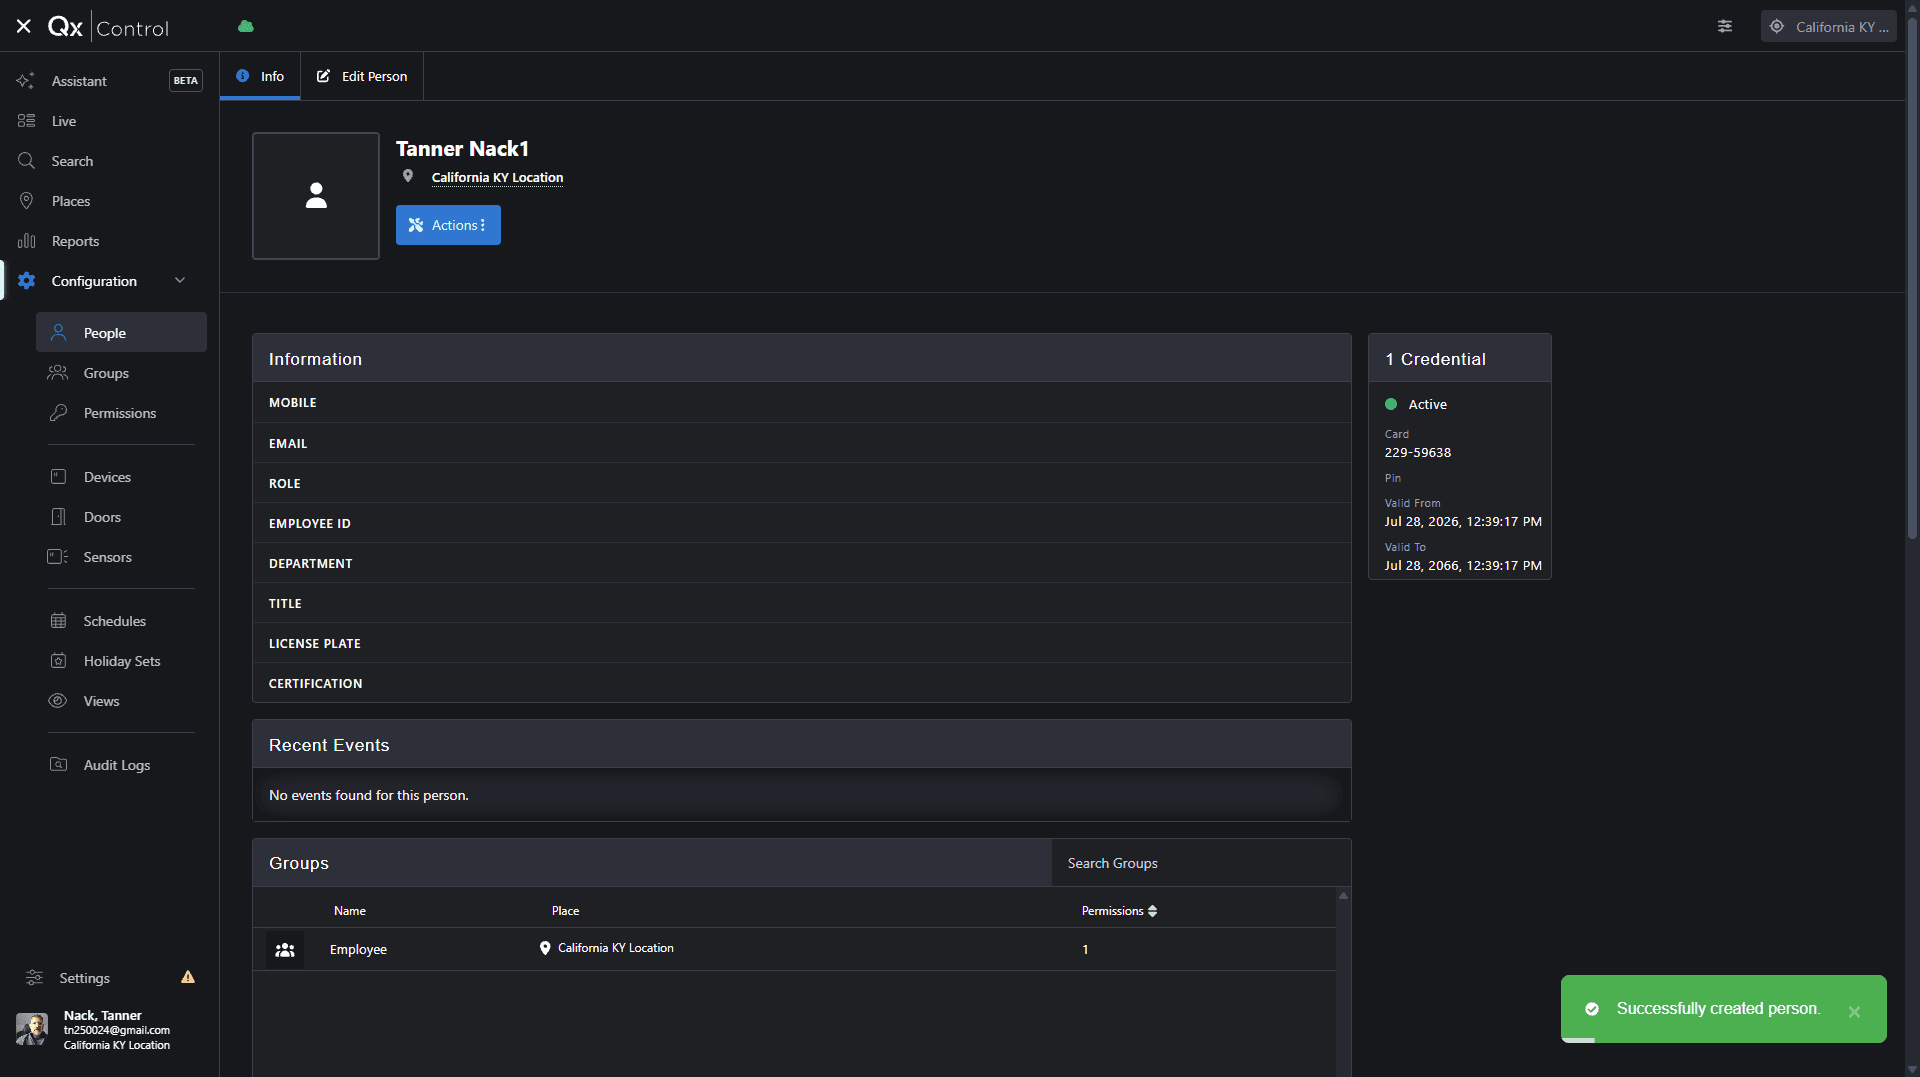Image resolution: width=1920 pixels, height=1077 pixels.
Task: Open Views in the sidebar
Action: 121,701
